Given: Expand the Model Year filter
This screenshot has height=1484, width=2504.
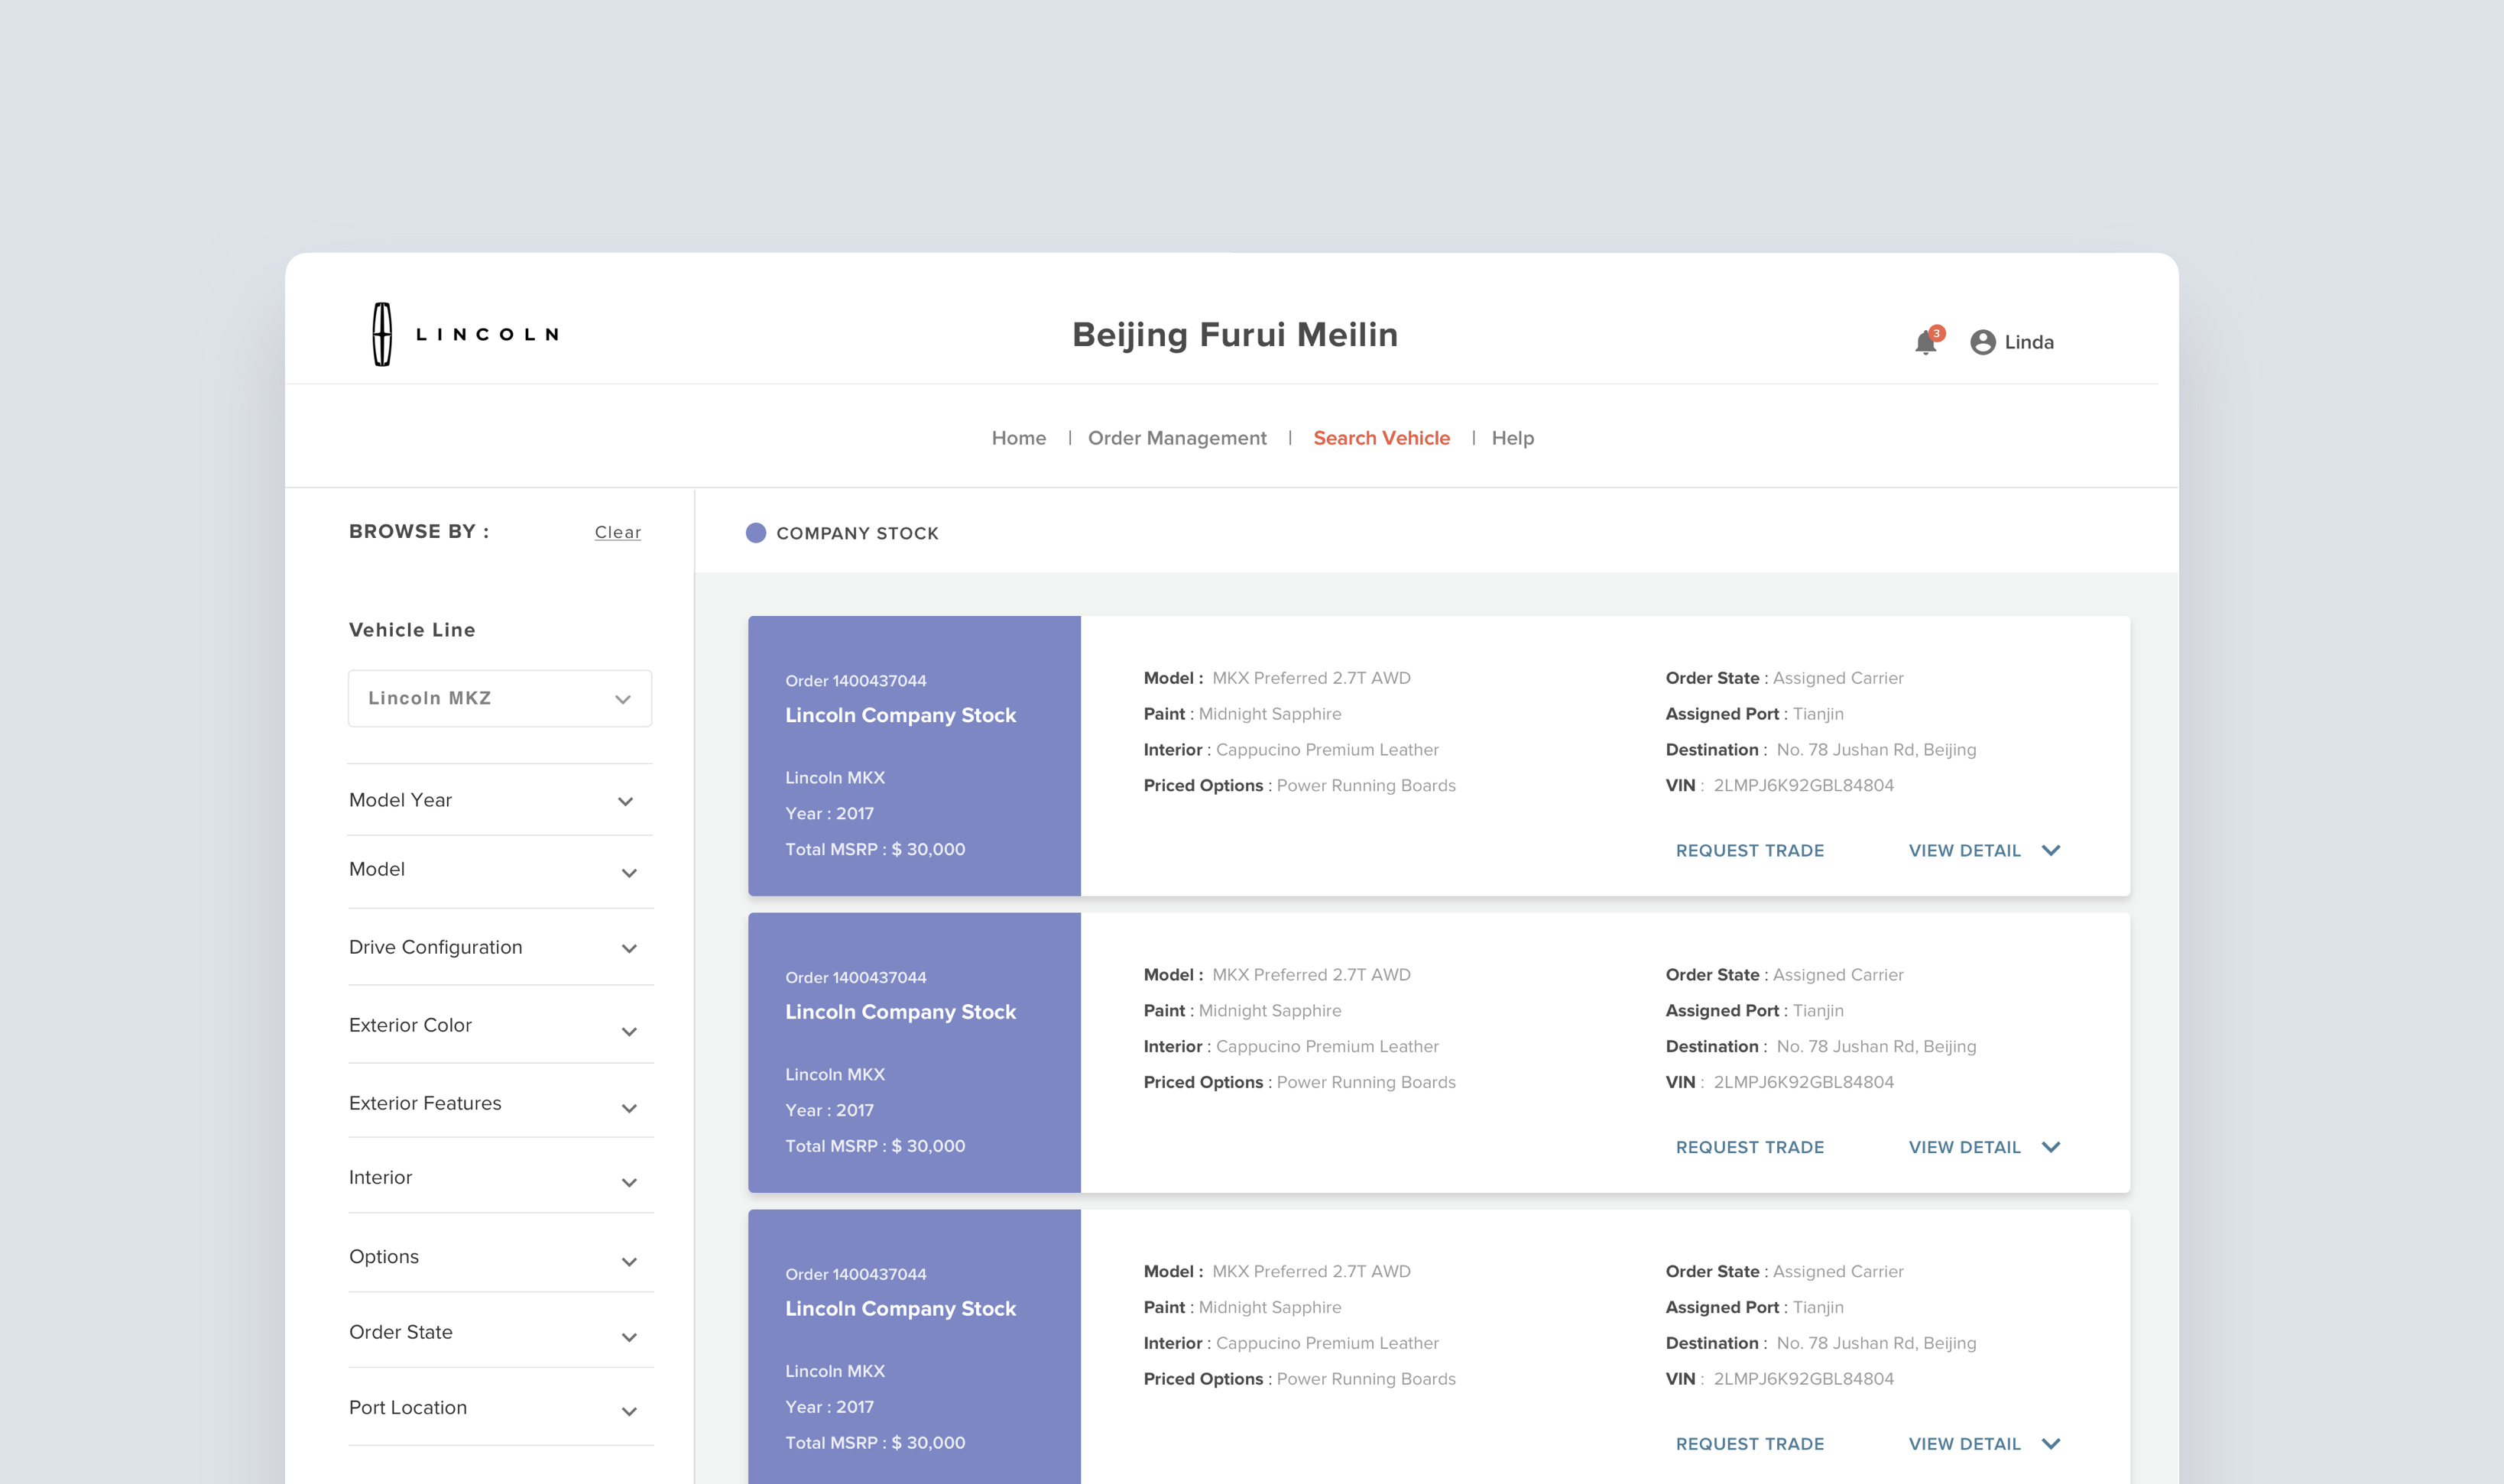Looking at the screenshot, I should pos(626,801).
